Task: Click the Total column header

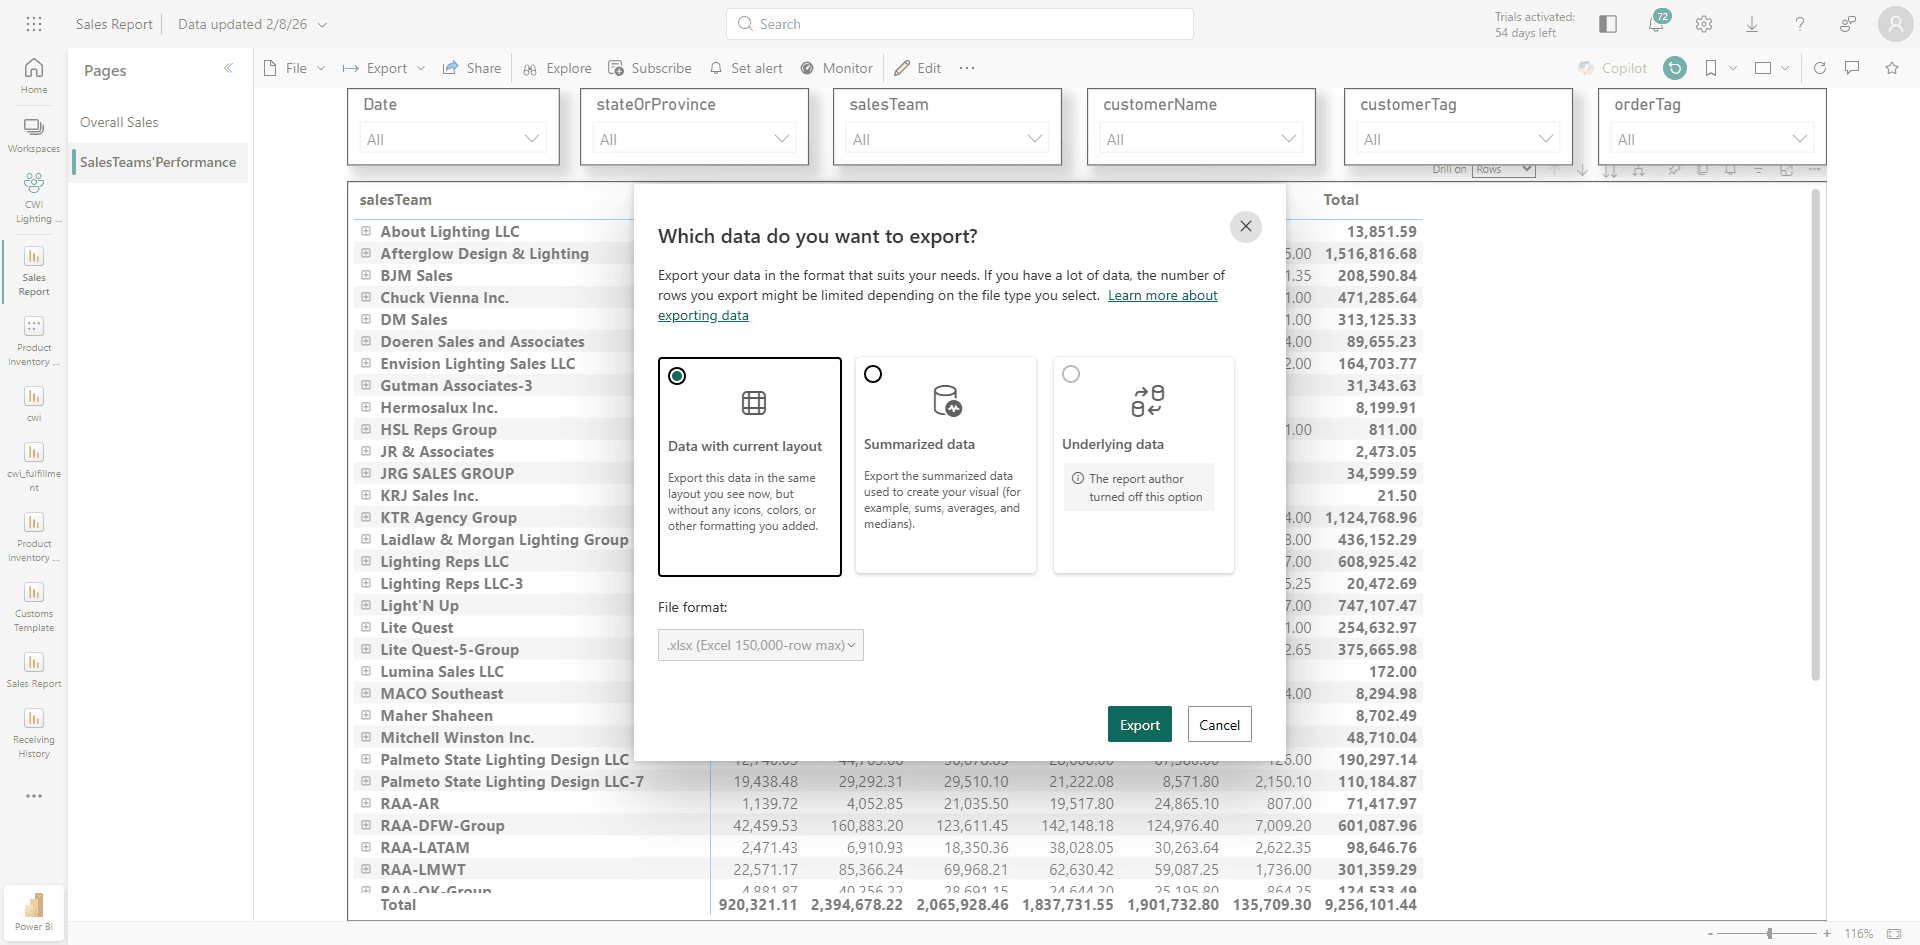Action: click(1340, 200)
